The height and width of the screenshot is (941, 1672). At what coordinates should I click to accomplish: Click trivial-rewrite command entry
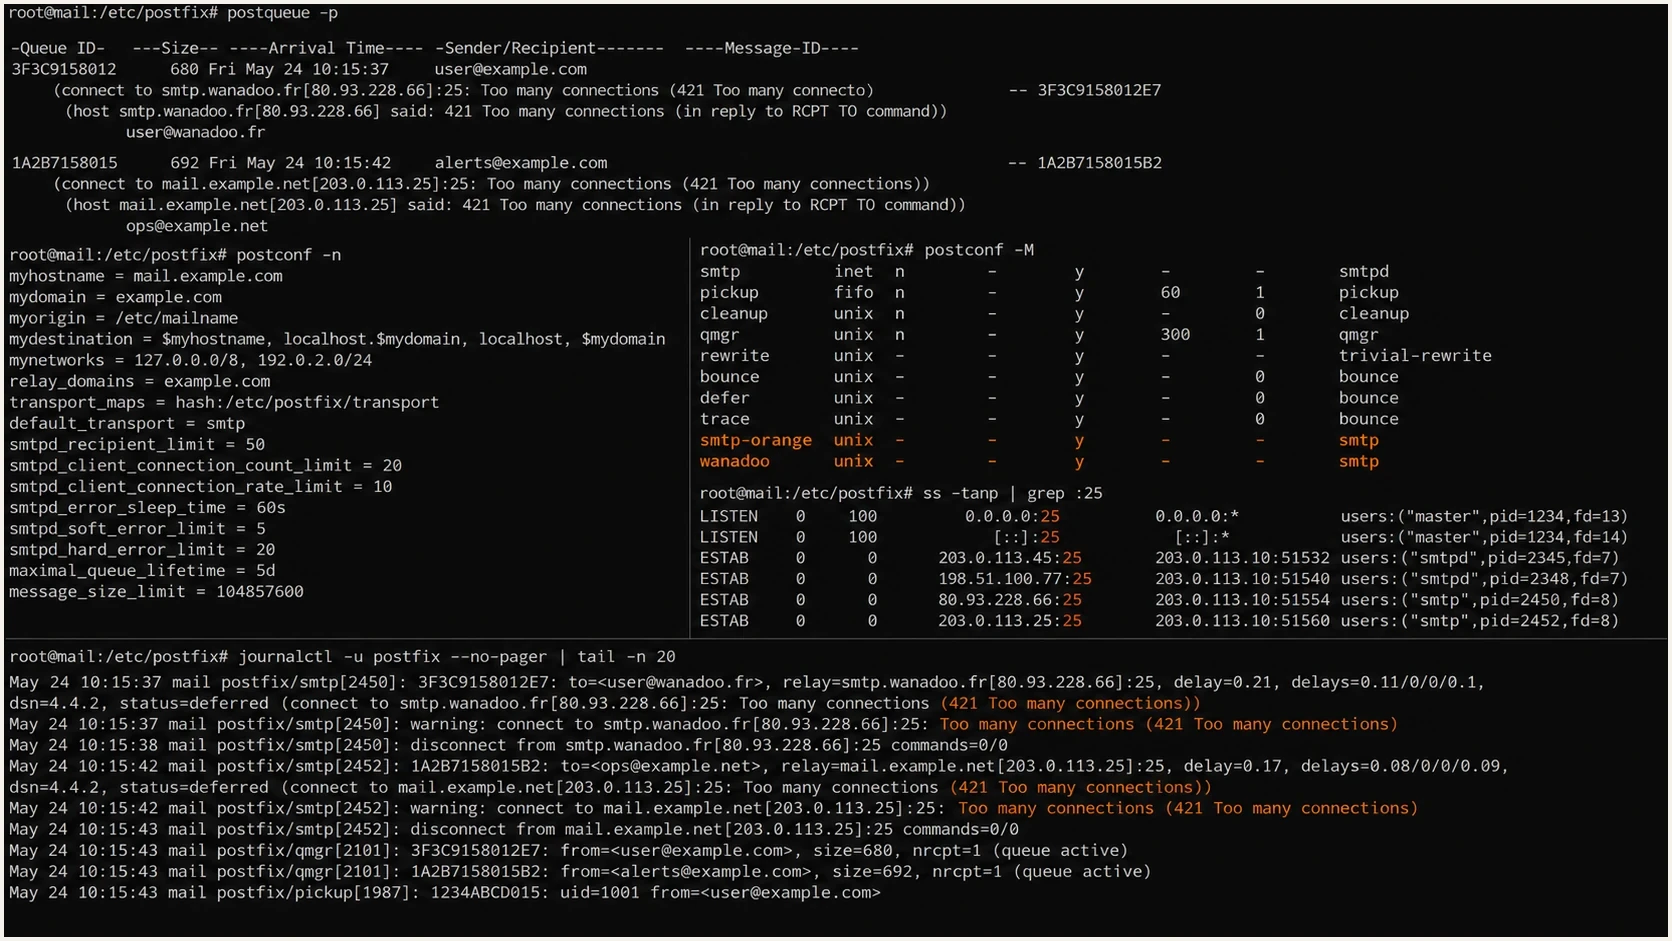[1415, 355]
